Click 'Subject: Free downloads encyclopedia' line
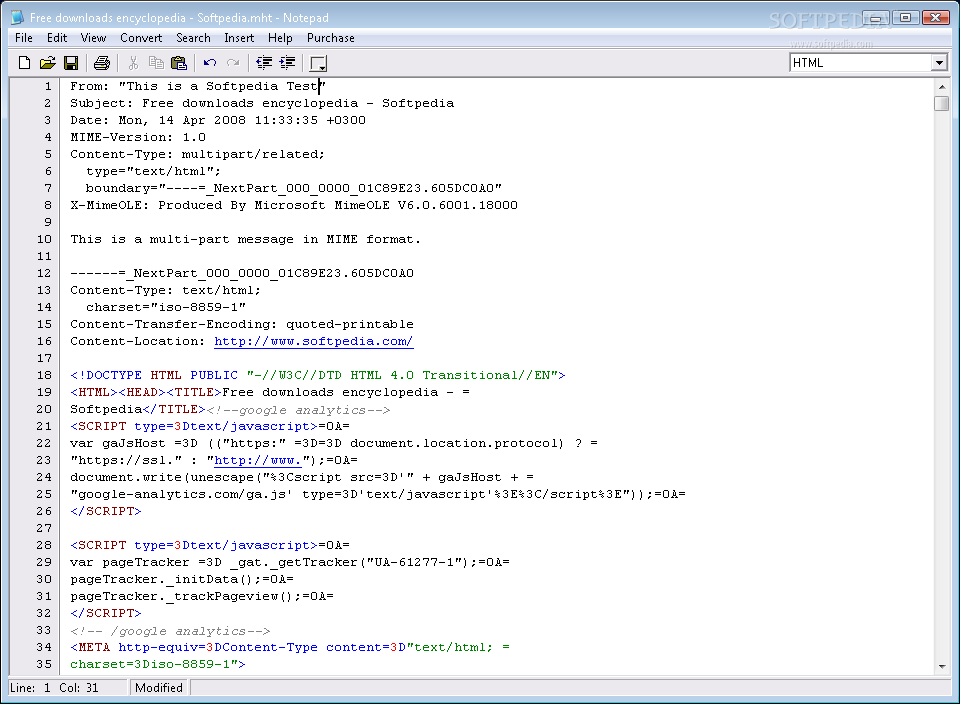 point(262,103)
